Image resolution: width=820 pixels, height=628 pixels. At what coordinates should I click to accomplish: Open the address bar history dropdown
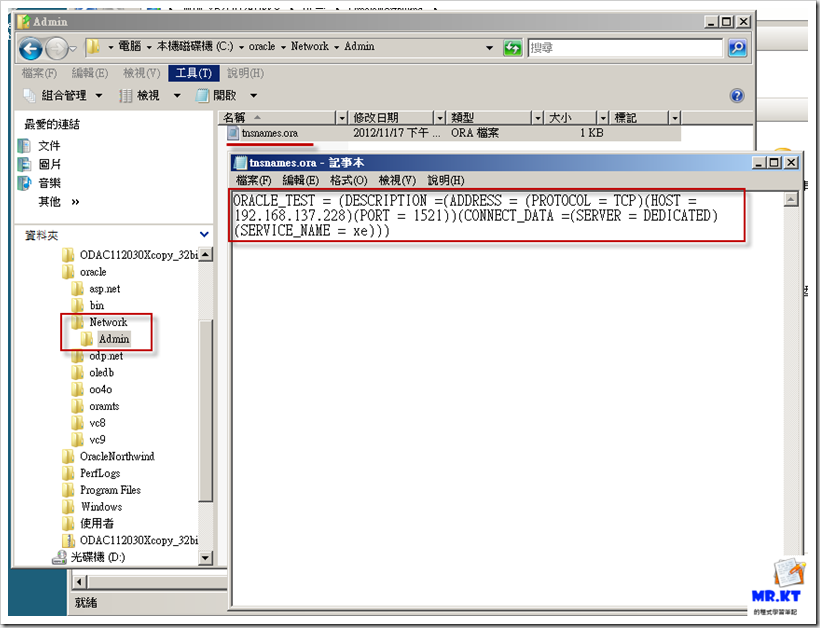[489, 48]
